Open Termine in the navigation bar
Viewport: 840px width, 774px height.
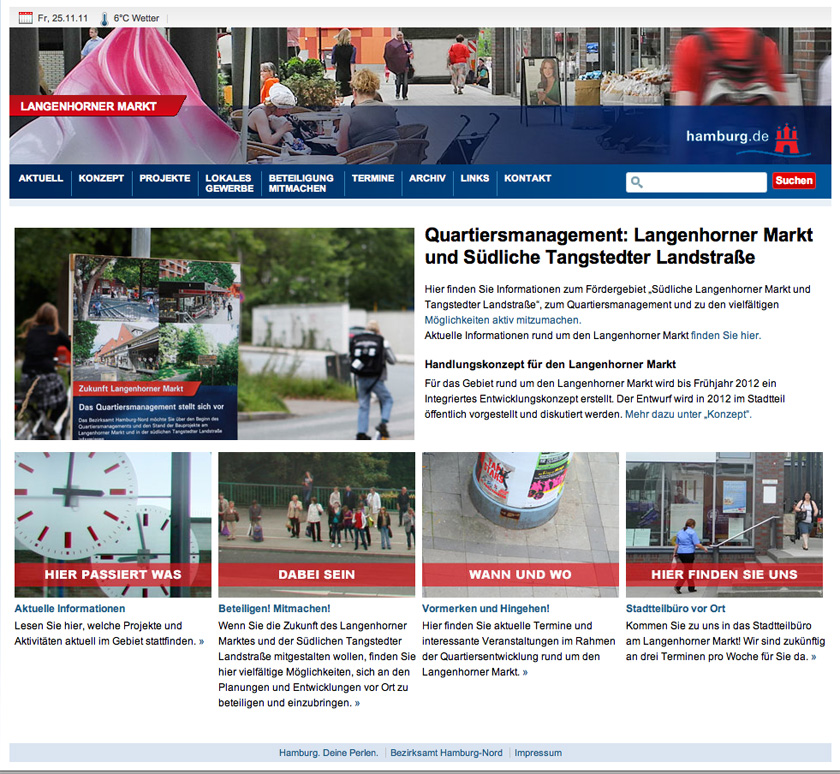pos(373,178)
